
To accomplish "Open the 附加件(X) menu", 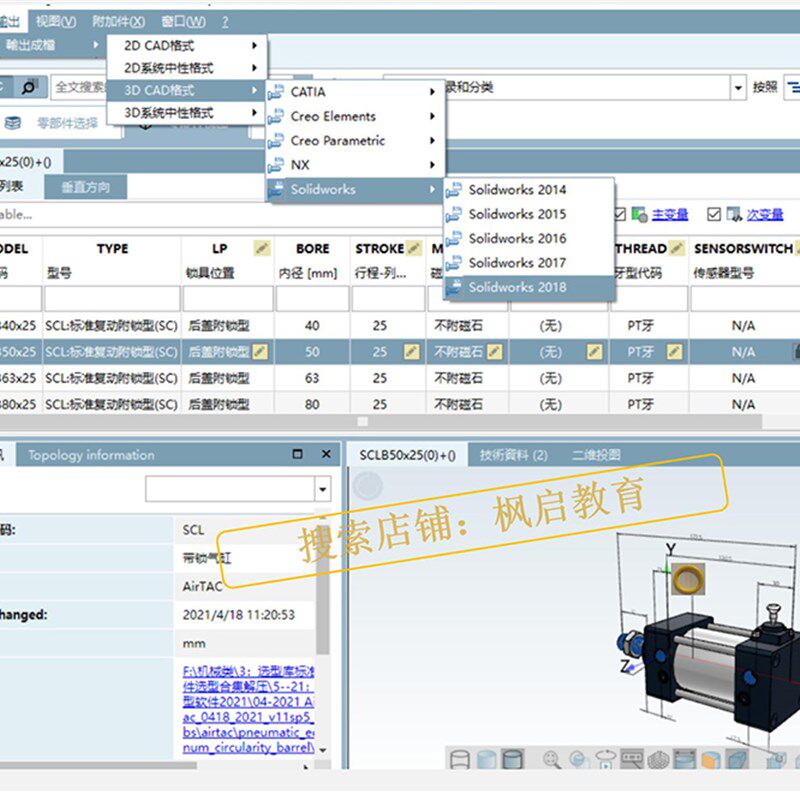I will pos(118,21).
